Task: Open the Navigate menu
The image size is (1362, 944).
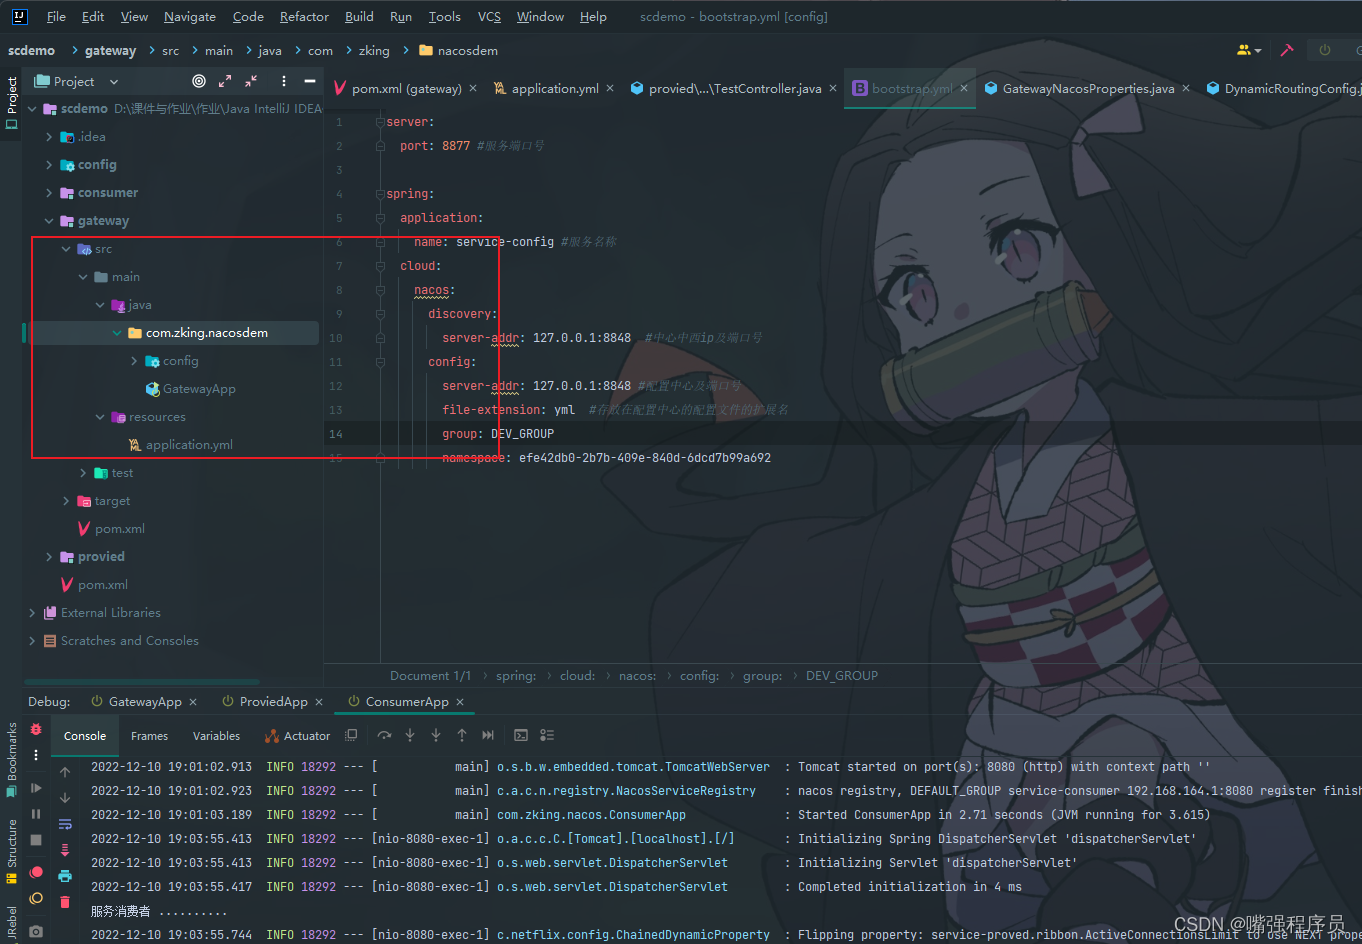Action: click(x=190, y=17)
